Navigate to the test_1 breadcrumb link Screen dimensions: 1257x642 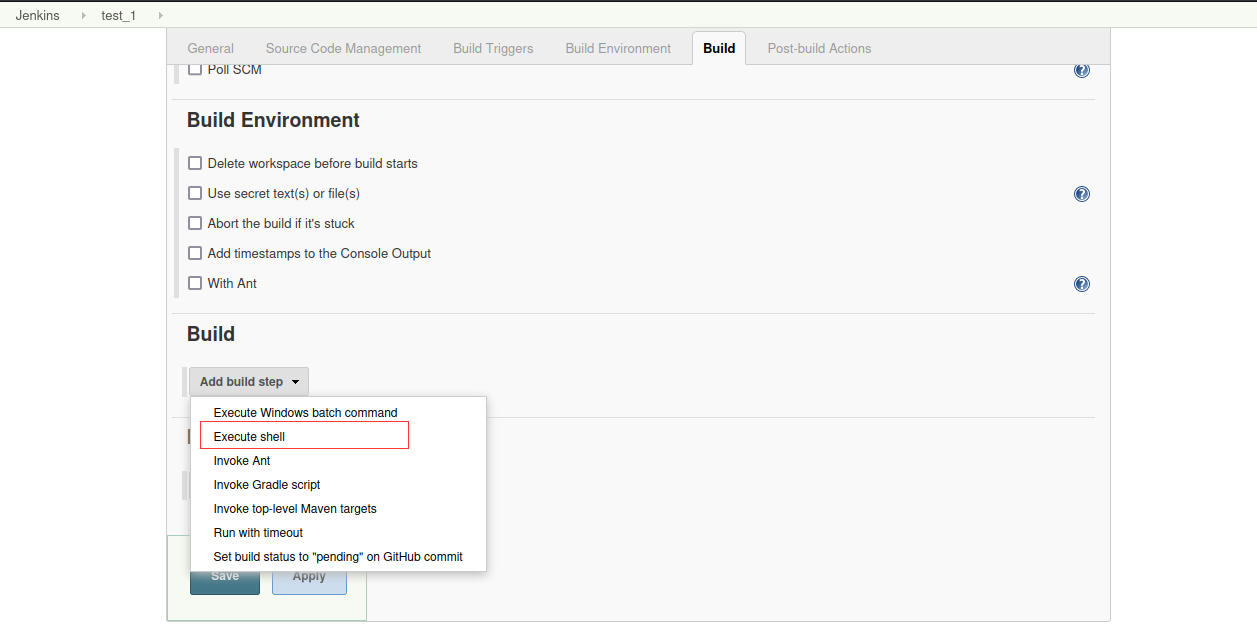point(118,16)
